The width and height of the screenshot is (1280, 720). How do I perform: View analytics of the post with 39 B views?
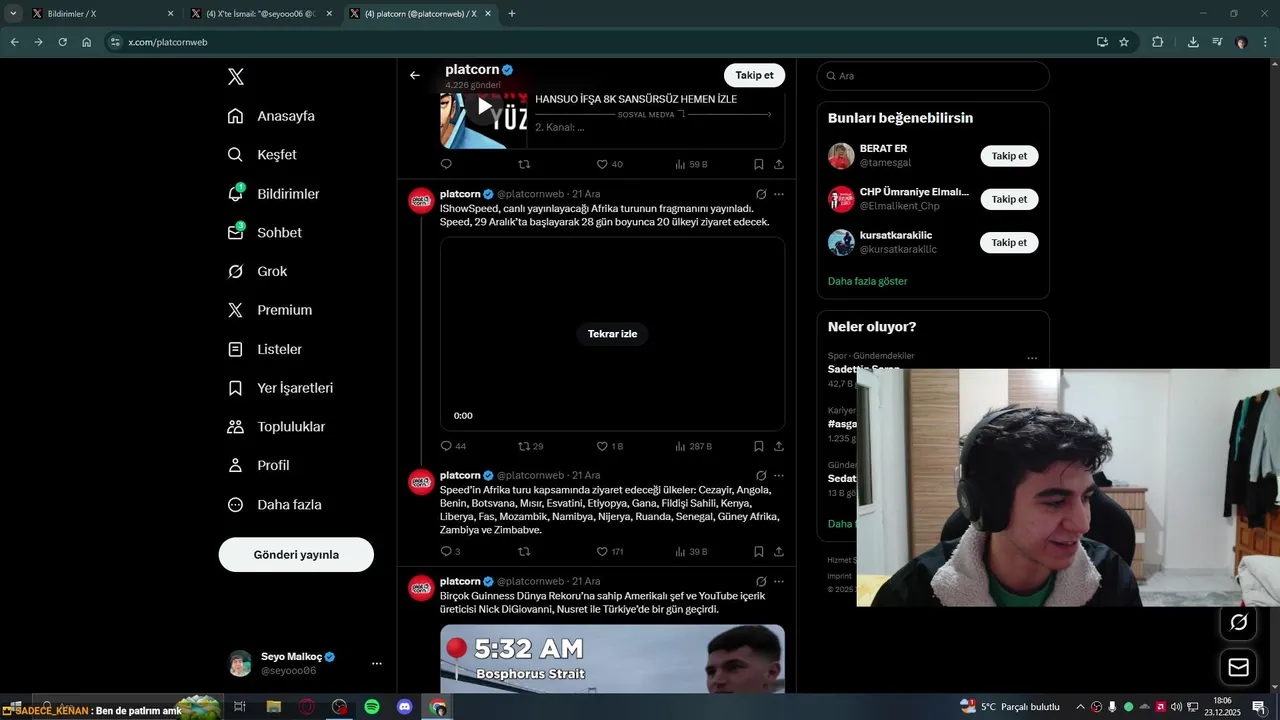point(691,551)
